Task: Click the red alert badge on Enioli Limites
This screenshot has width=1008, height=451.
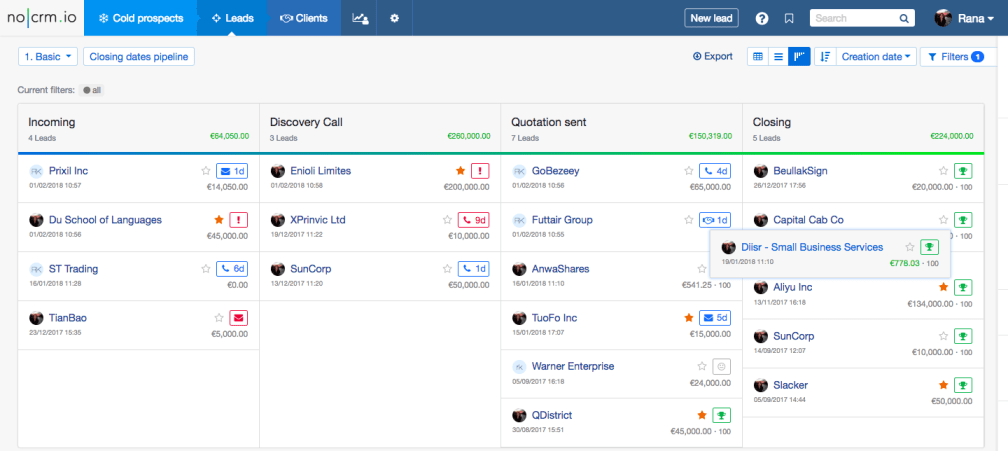Action: (x=480, y=171)
